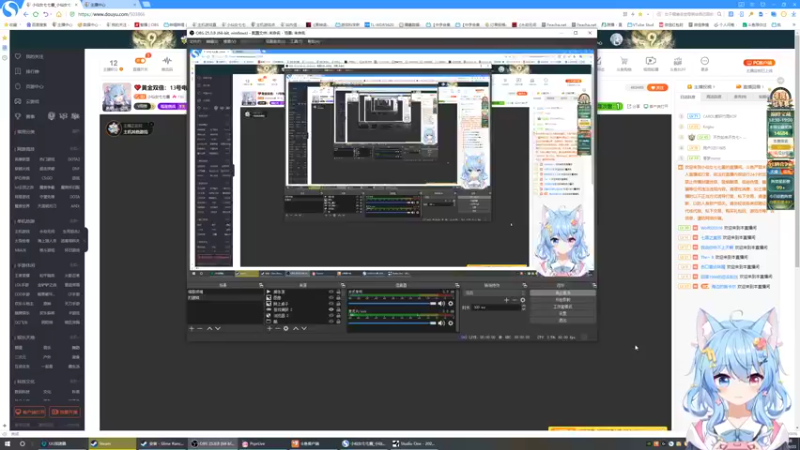The image size is (800, 450).
Task: Remove the selected scene with the Scenes minus
Action: [x=200, y=329]
